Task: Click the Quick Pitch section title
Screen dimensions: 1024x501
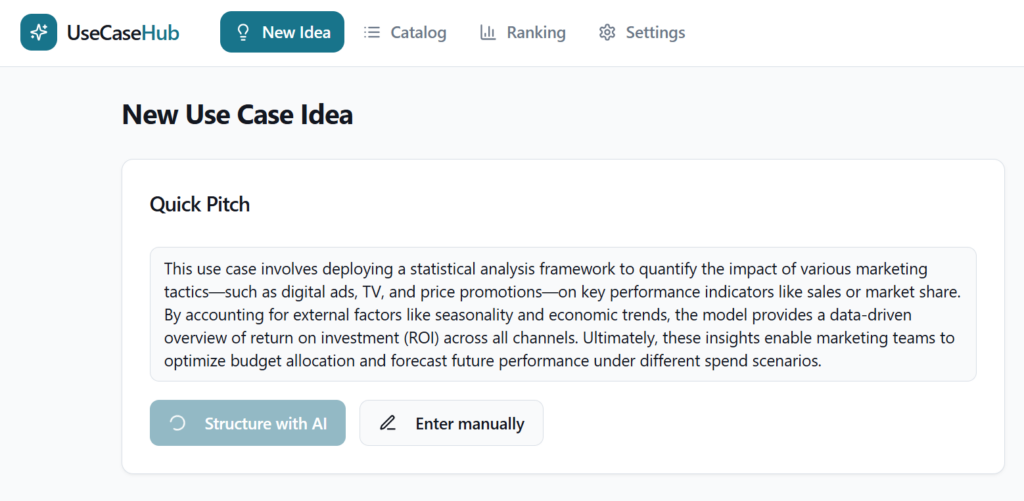Action: (x=200, y=205)
